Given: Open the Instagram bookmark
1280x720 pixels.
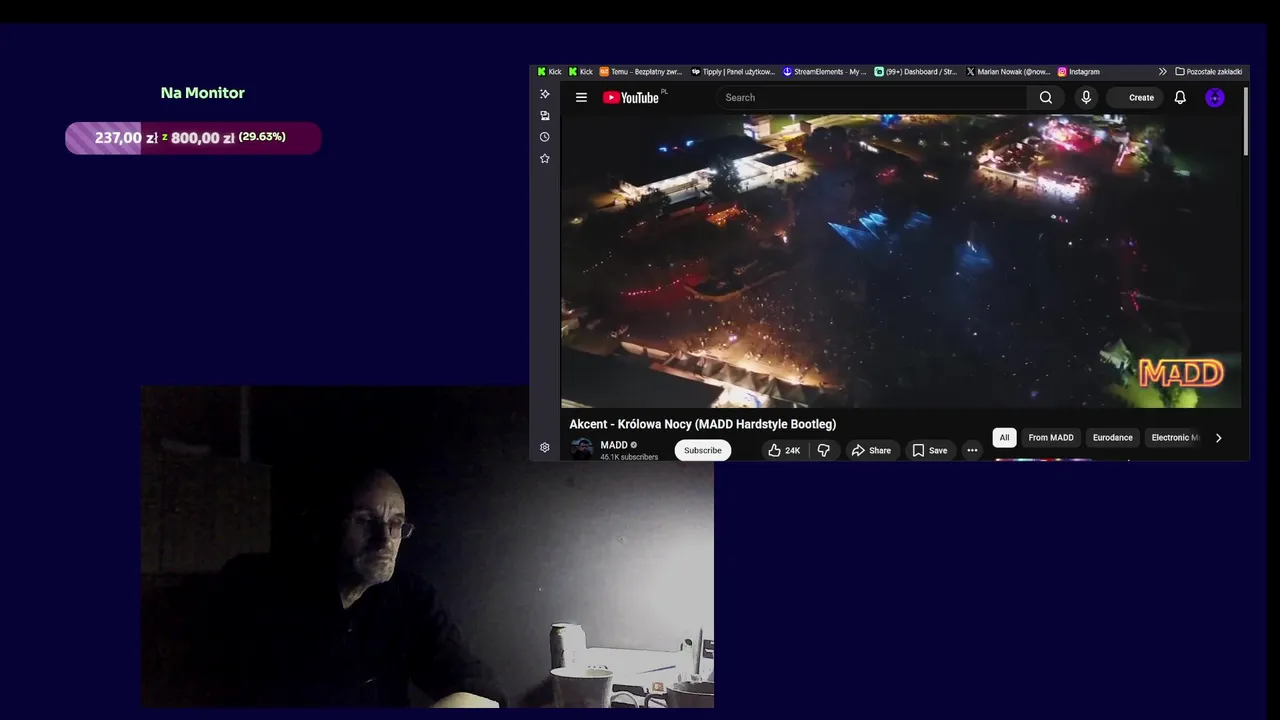Looking at the screenshot, I should coord(1079,72).
